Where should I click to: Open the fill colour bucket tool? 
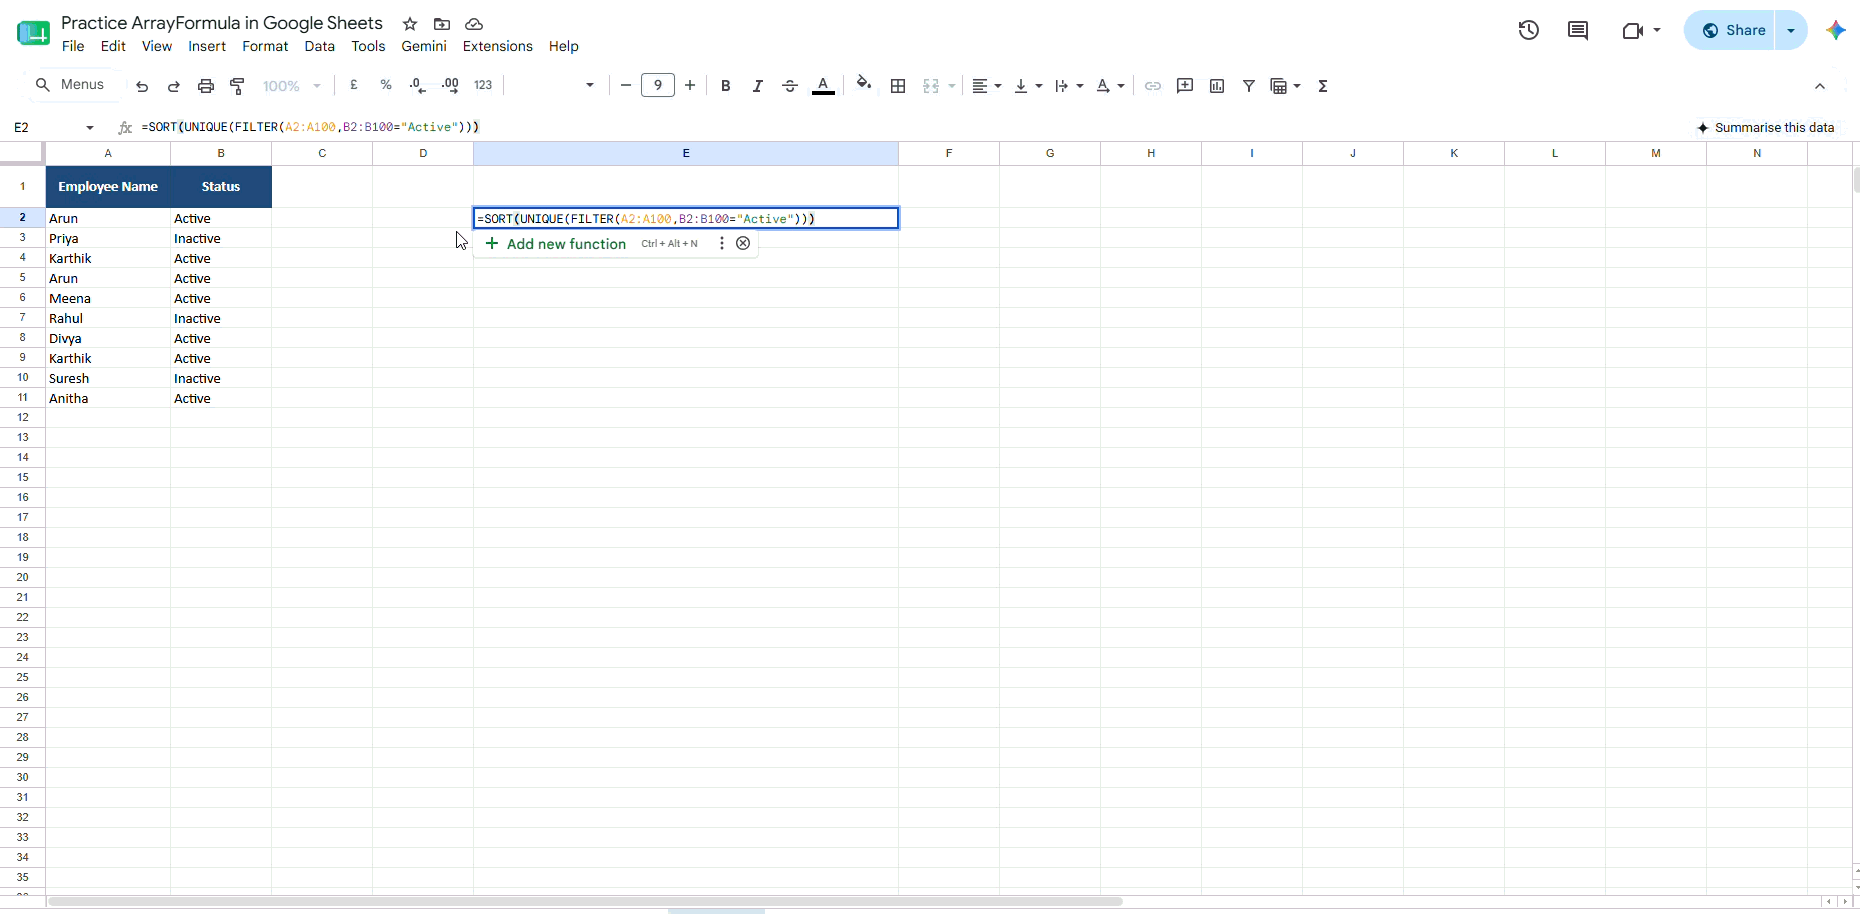click(x=864, y=85)
